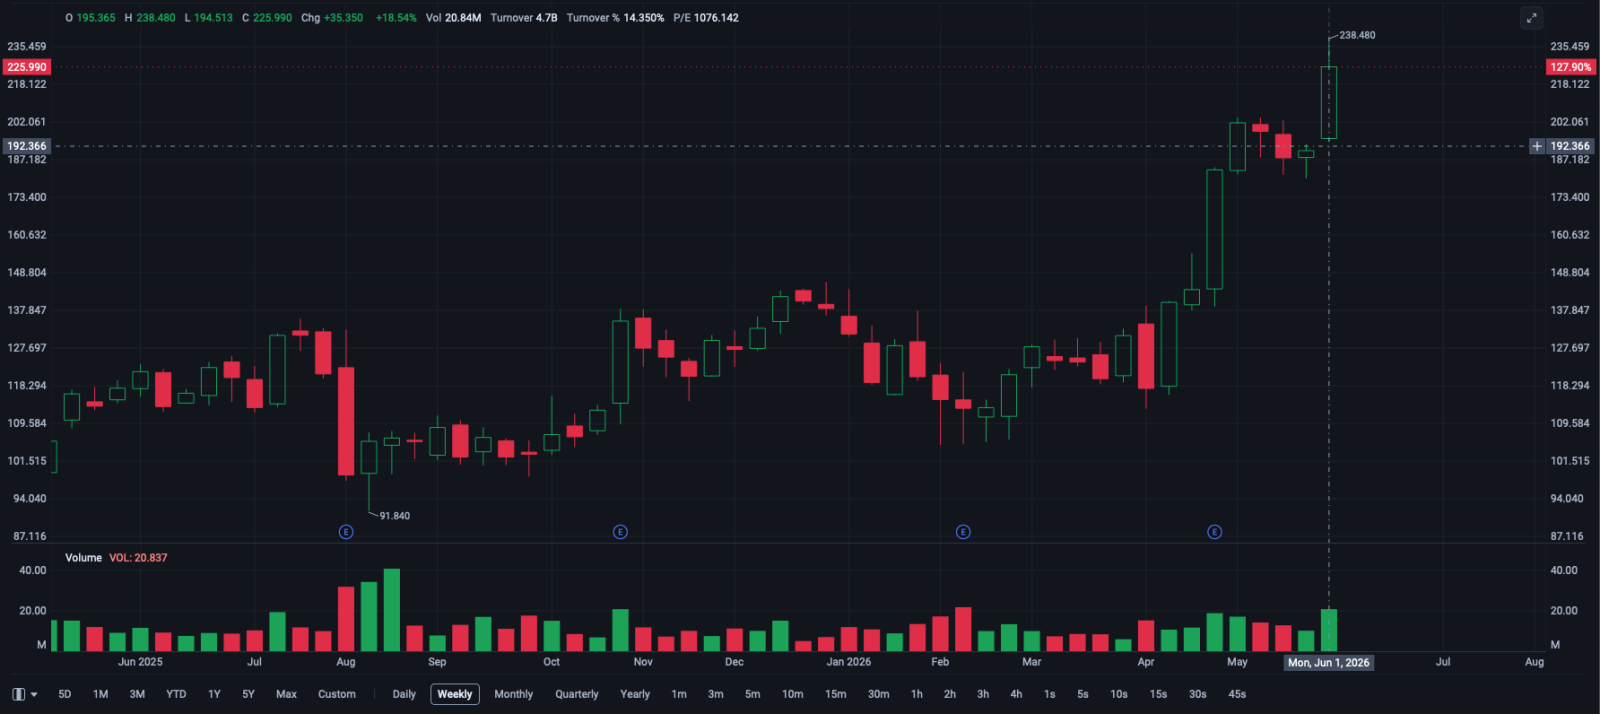Click the earnings marker in late April
The height and width of the screenshot is (714, 1600).
click(x=1214, y=532)
